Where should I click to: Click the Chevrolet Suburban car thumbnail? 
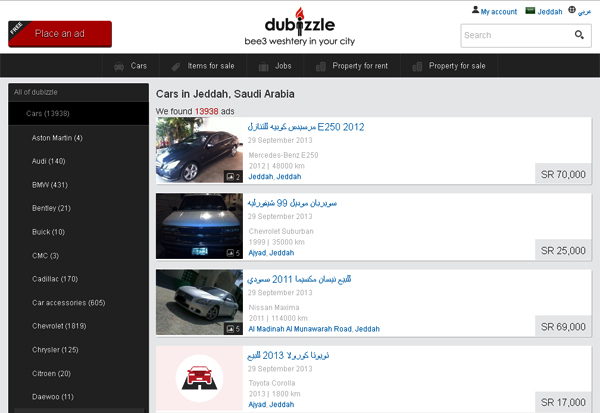click(x=199, y=226)
